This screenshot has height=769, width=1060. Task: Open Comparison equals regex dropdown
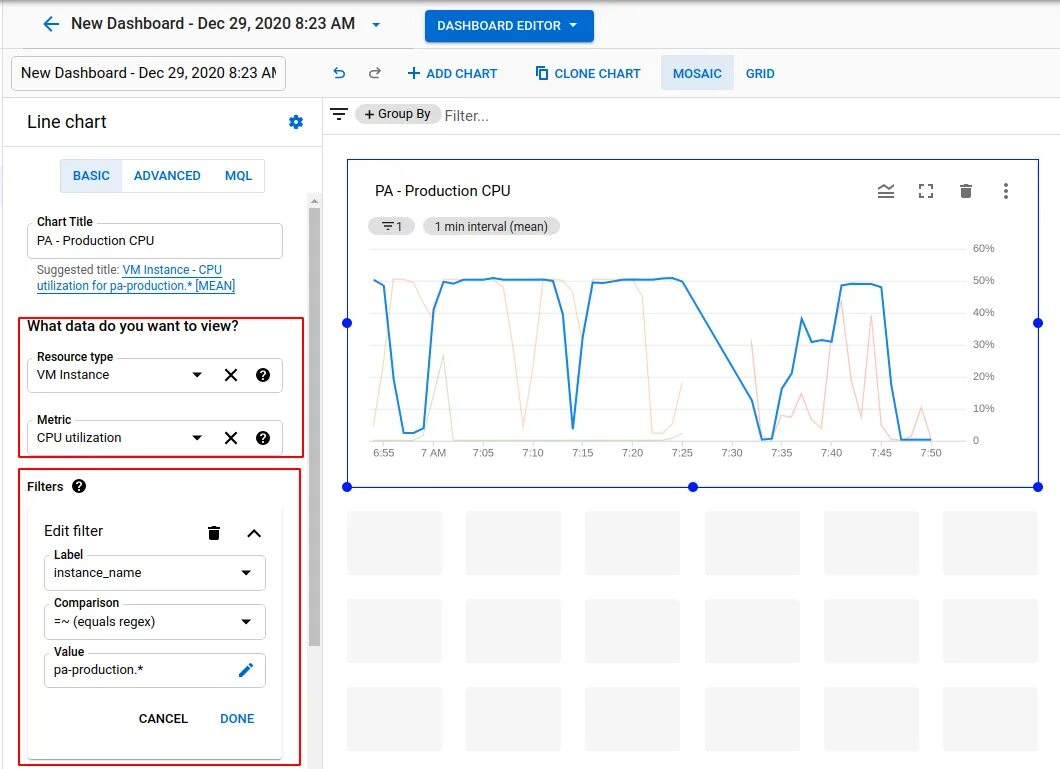coord(155,622)
